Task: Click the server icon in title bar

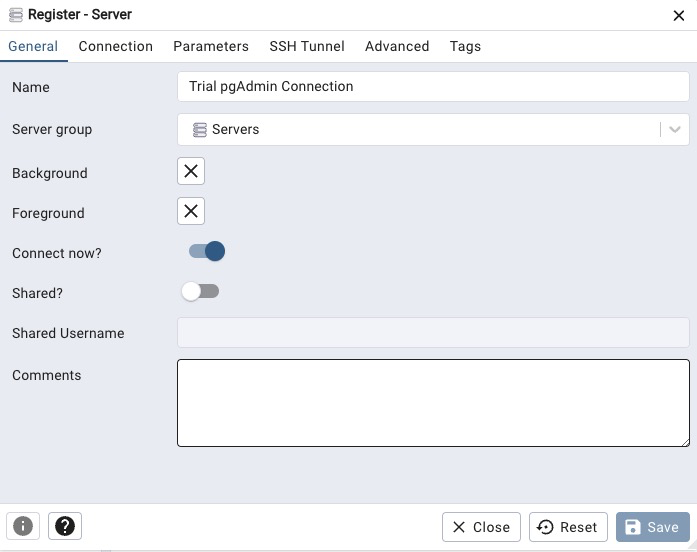Action: [x=16, y=15]
